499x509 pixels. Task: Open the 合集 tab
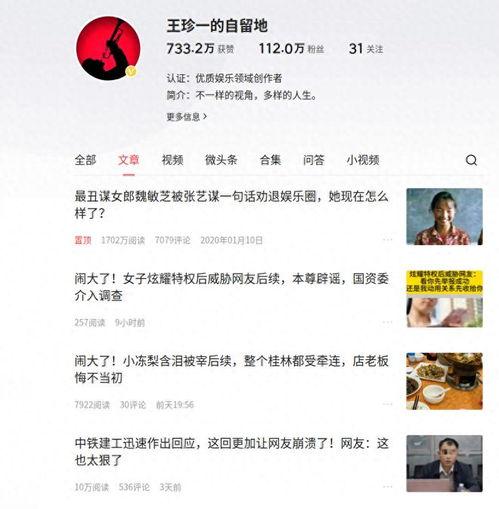270,160
